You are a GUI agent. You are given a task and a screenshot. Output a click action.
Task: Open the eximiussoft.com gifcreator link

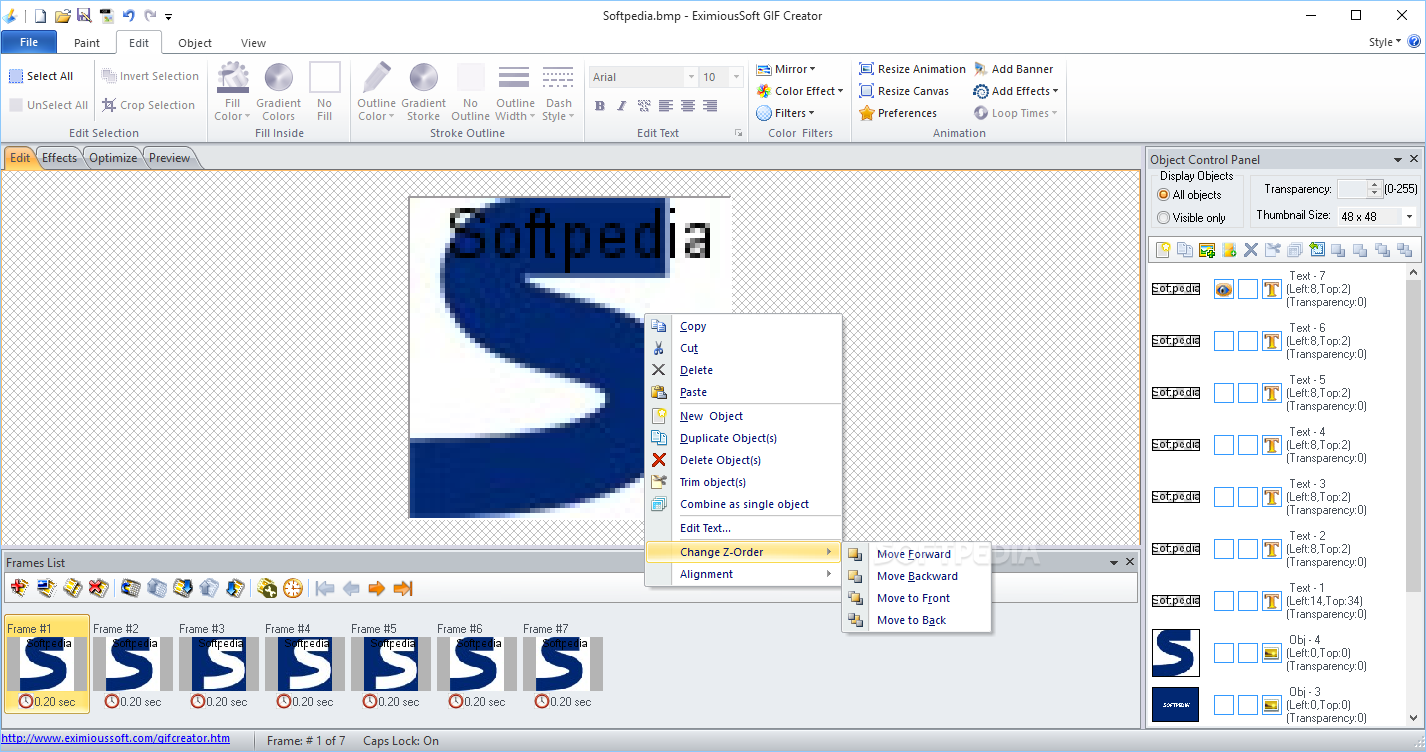tap(115, 739)
